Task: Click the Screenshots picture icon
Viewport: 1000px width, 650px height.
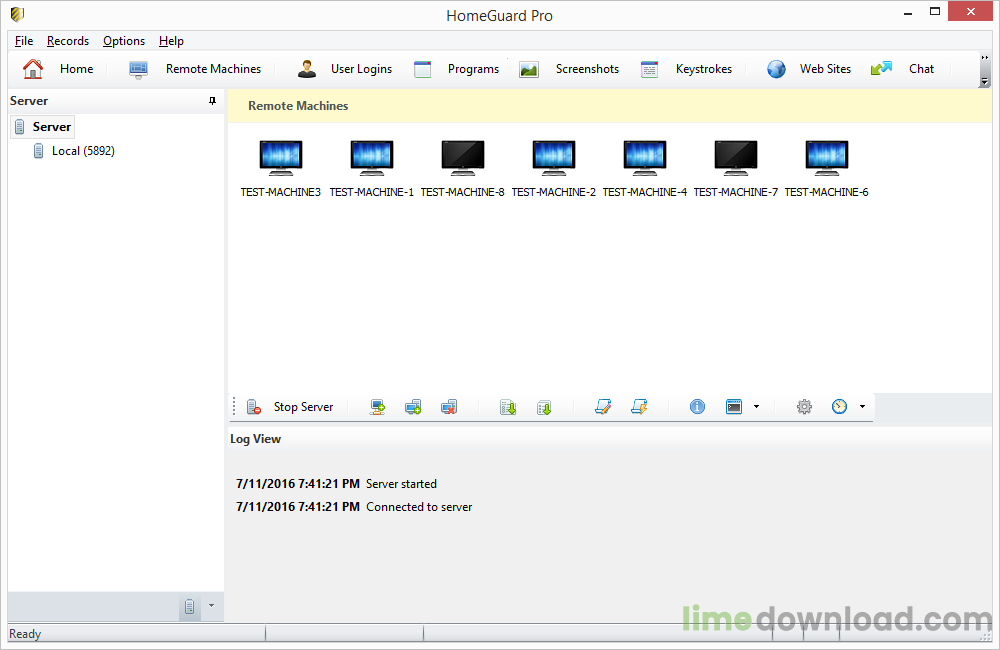Action: click(529, 70)
